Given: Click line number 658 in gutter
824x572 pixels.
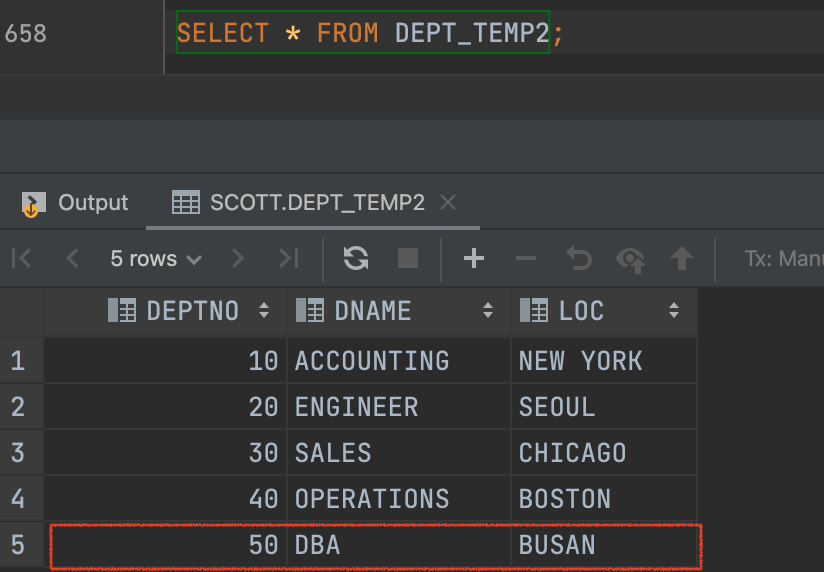Looking at the screenshot, I should click(26, 34).
